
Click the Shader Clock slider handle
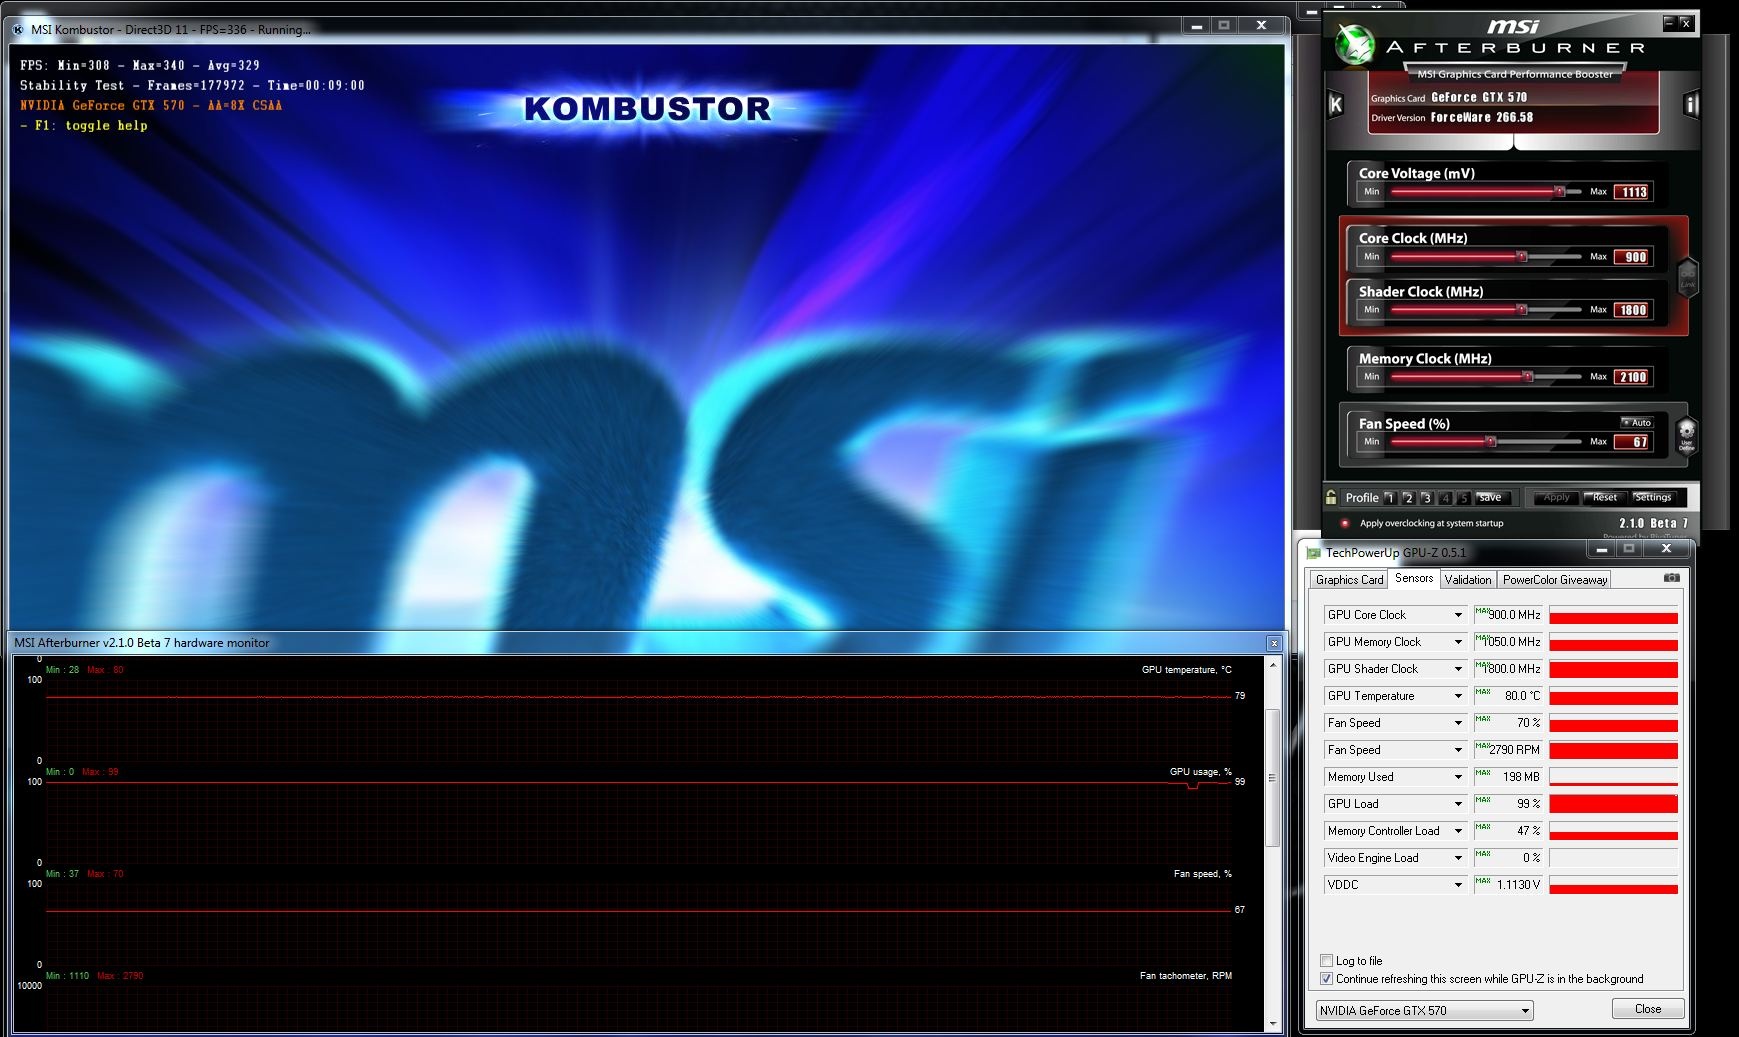1522,310
